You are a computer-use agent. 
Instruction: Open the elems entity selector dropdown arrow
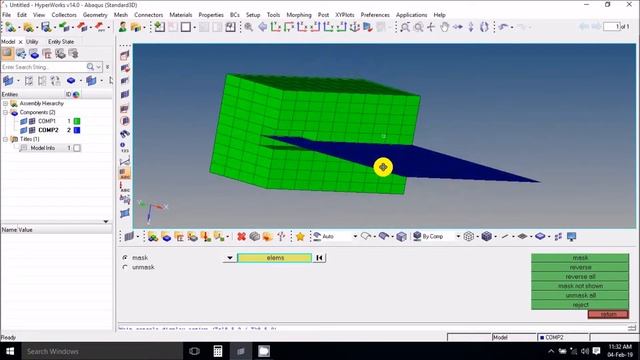tap(230, 258)
